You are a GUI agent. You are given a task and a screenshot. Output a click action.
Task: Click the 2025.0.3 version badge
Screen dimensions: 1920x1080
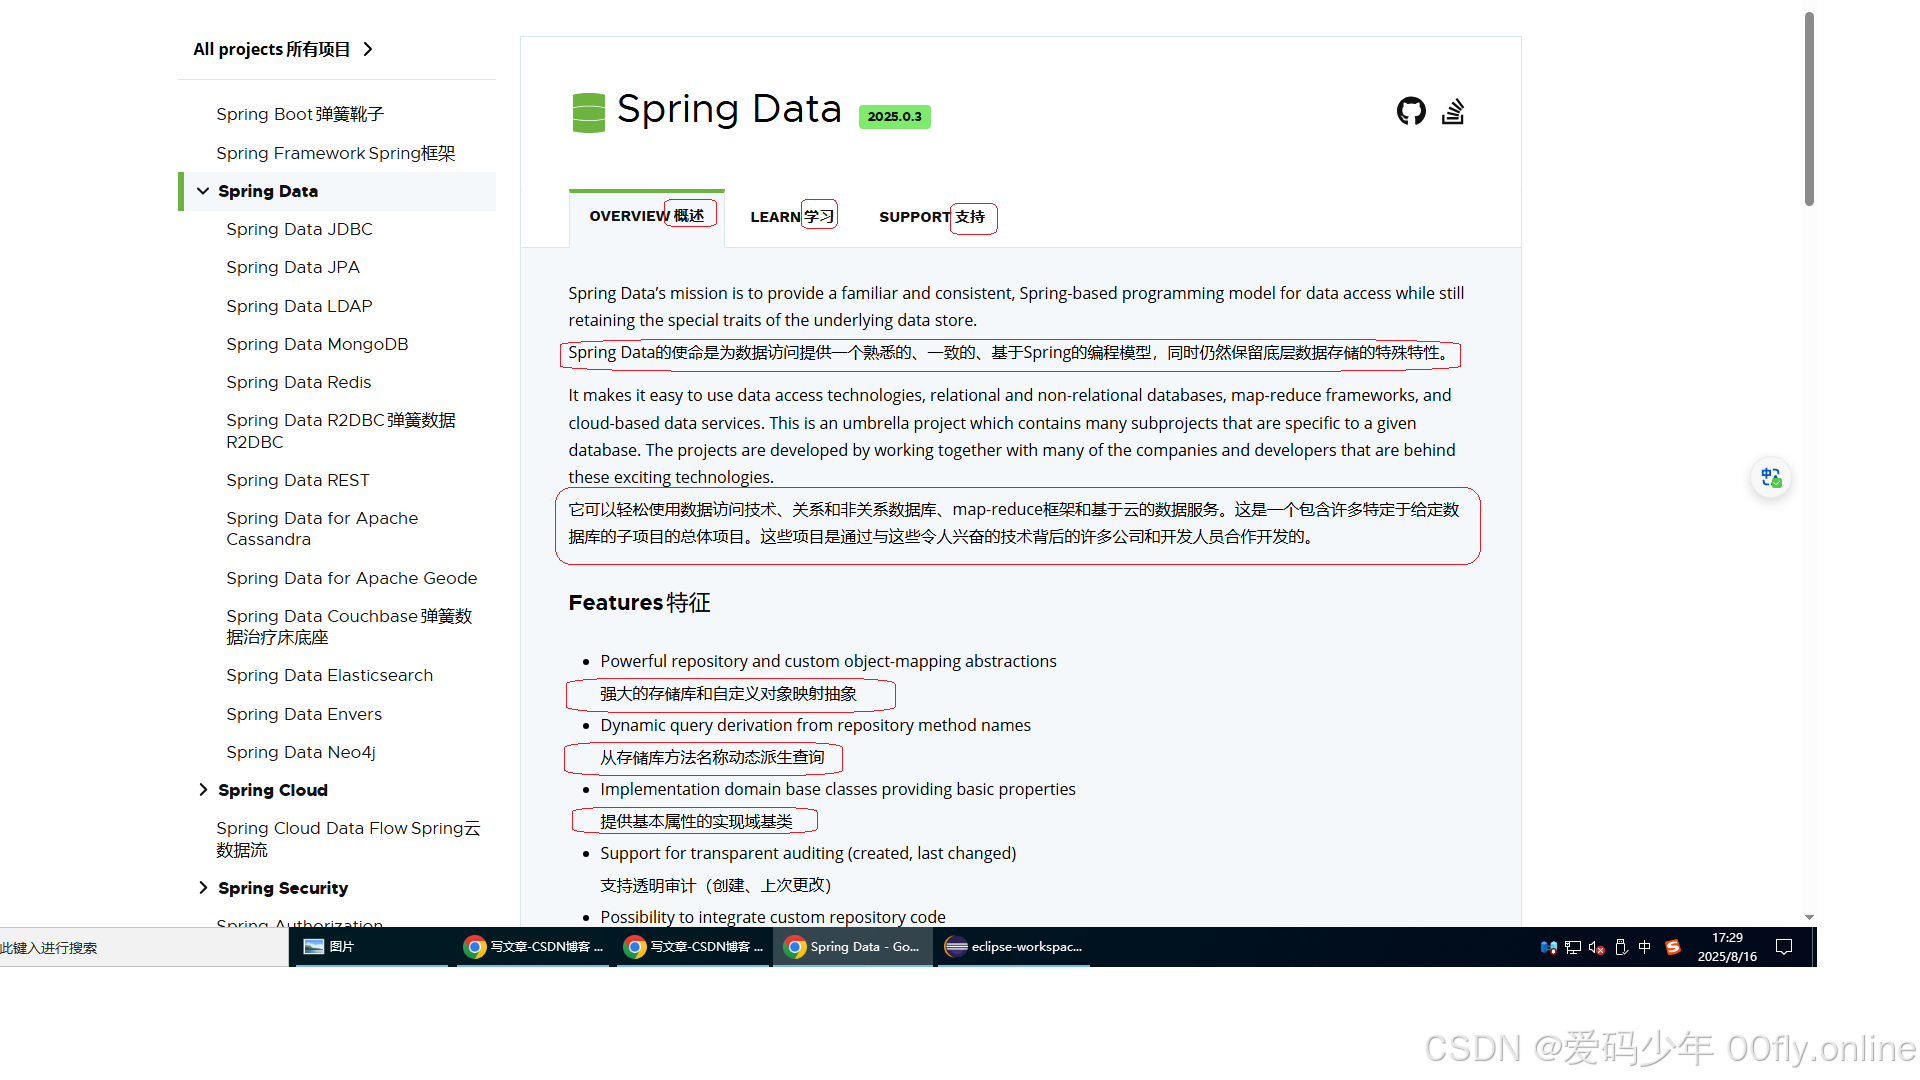click(895, 117)
